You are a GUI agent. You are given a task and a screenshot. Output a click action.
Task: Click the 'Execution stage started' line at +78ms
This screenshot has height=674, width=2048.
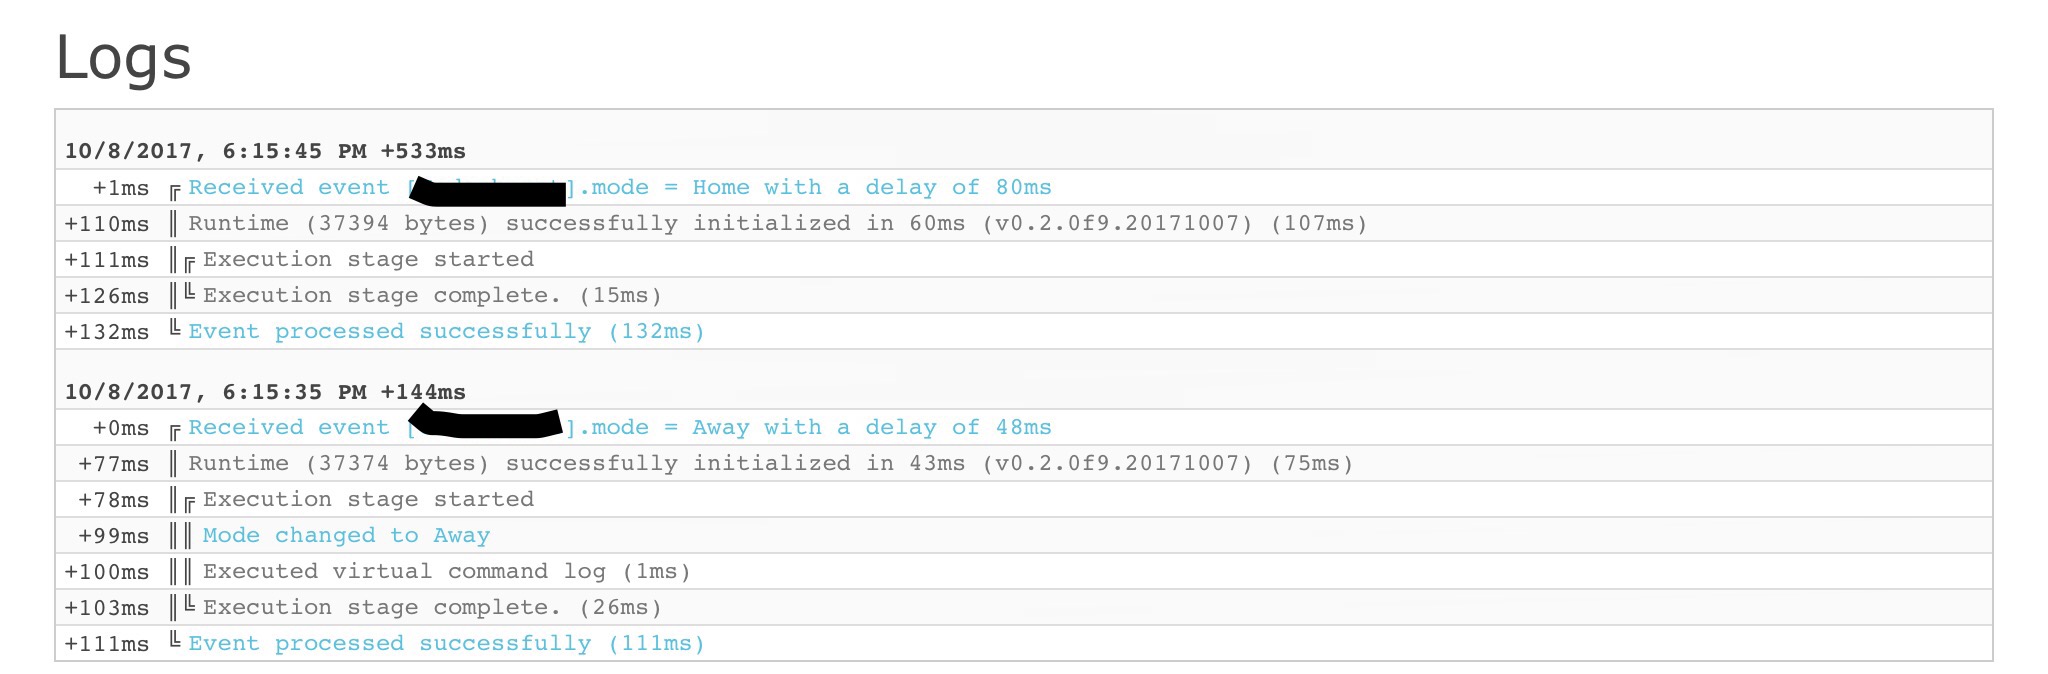click(368, 499)
